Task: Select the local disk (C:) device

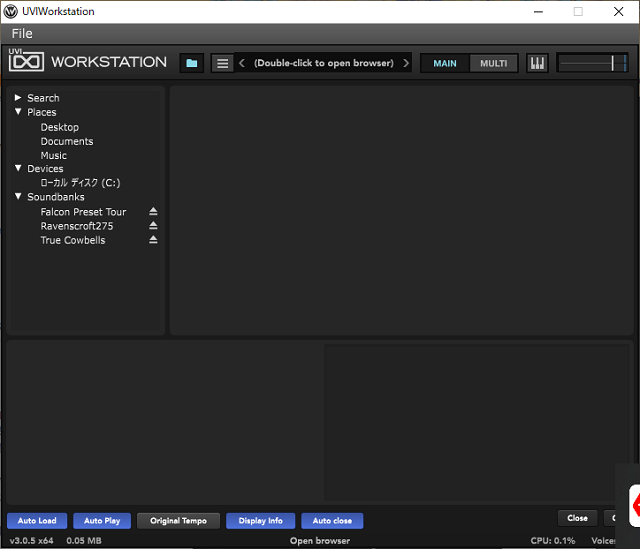Action: click(80, 182)
